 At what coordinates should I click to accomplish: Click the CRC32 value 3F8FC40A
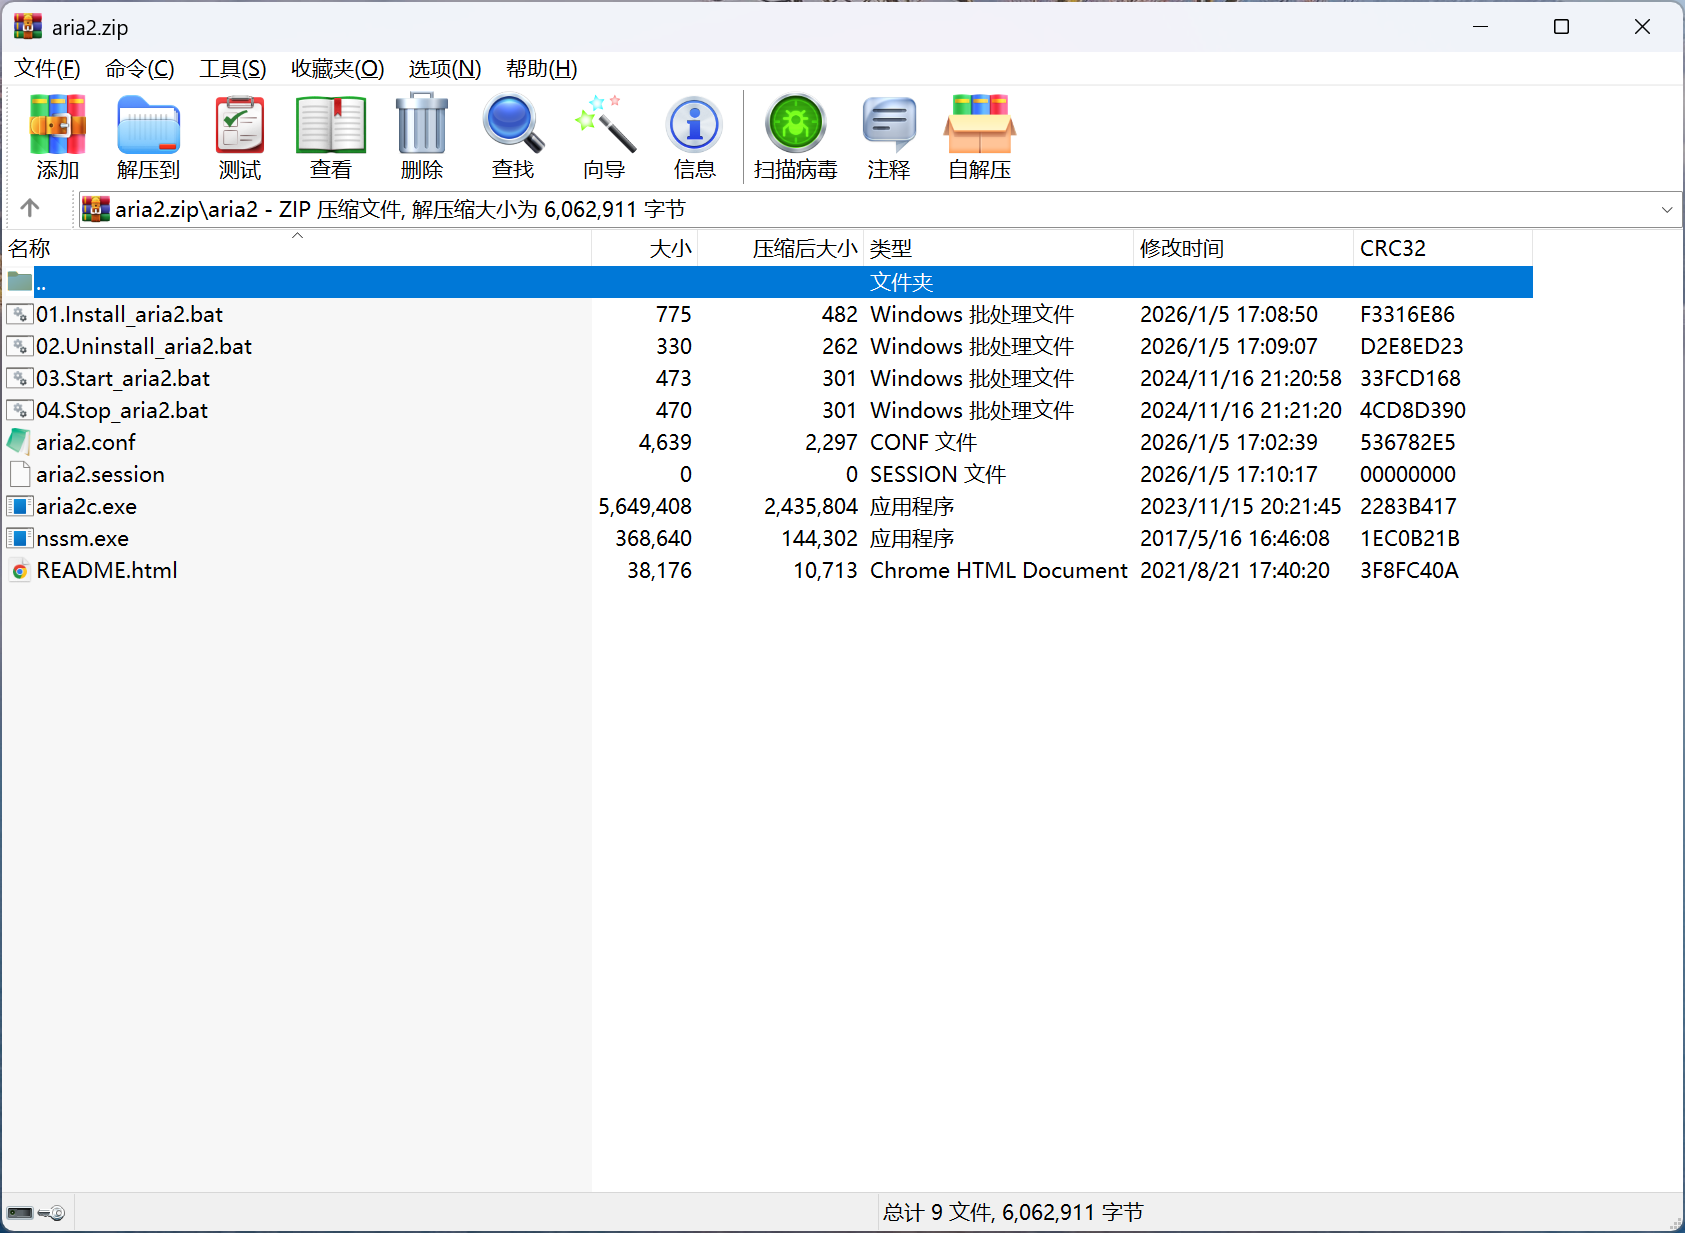1409,570
